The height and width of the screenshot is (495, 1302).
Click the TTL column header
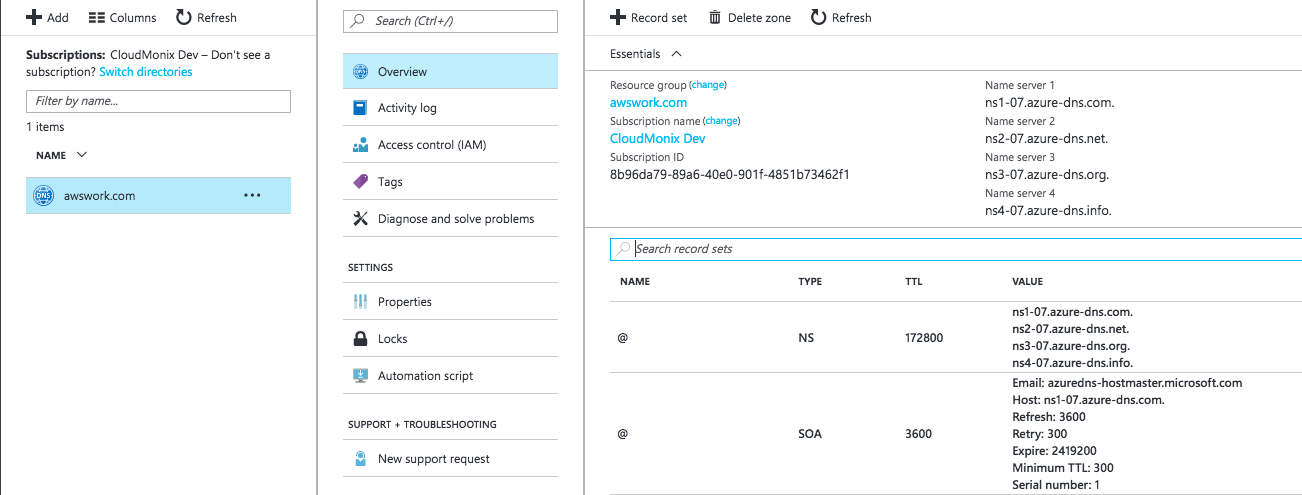click(x=913, y=282)
